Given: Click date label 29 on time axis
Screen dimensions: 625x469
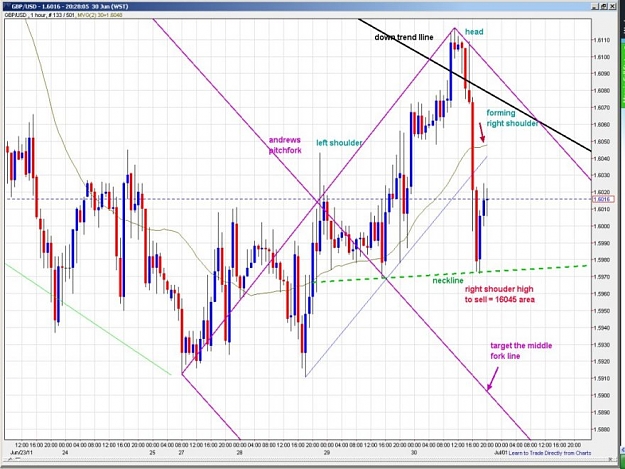Looking at the screenshot, I should 327,453.
